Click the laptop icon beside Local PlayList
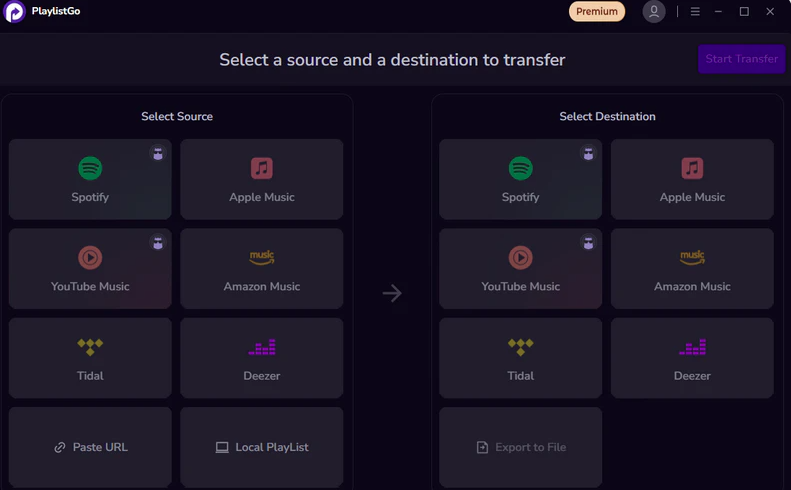This screenshot has height=490, width=791. [x=222, y=448]
